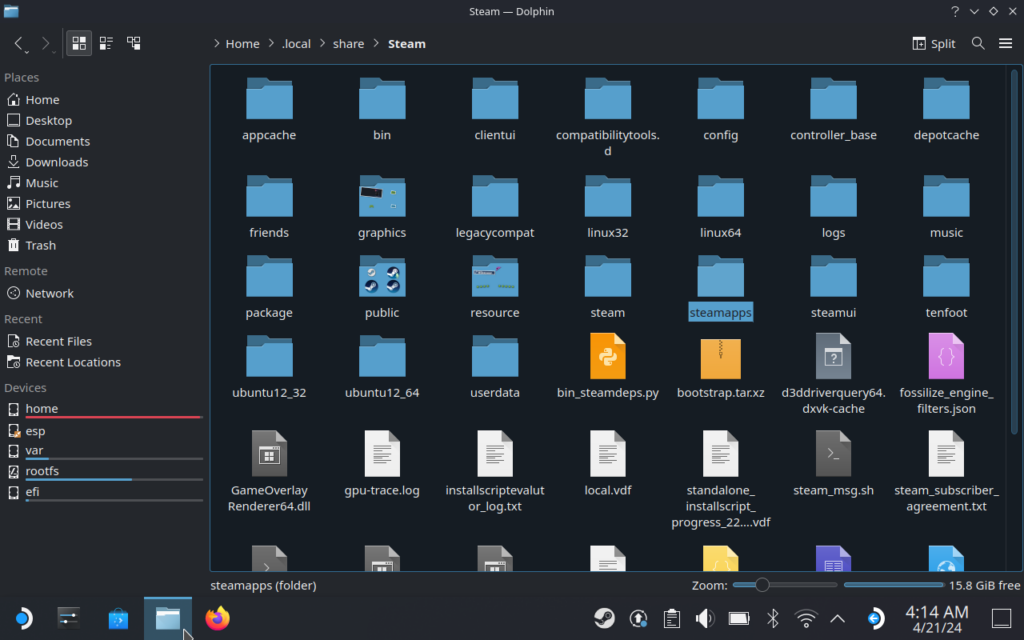Image resolution: width=1024 pixels, height=640 pixels.
Task: Select the graphics folder icon
Action: pos(382,195)
